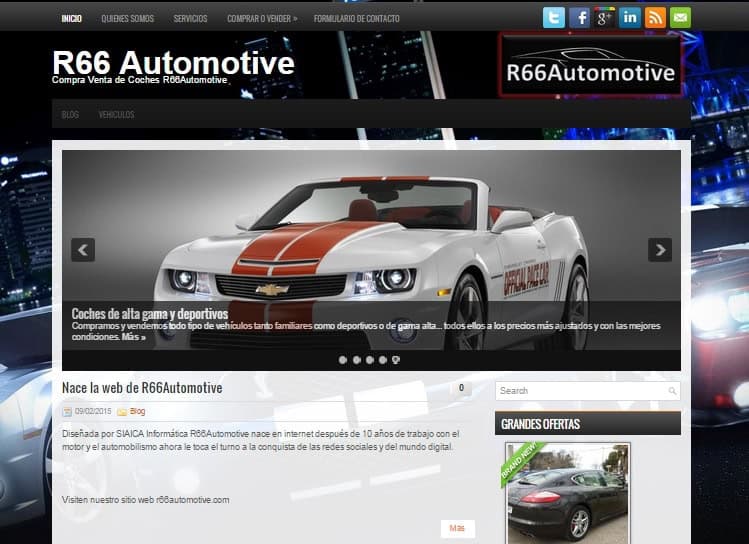749x544 pixels.
Task: Select the first slider pagination dot
Action: (x=342, y=360)
